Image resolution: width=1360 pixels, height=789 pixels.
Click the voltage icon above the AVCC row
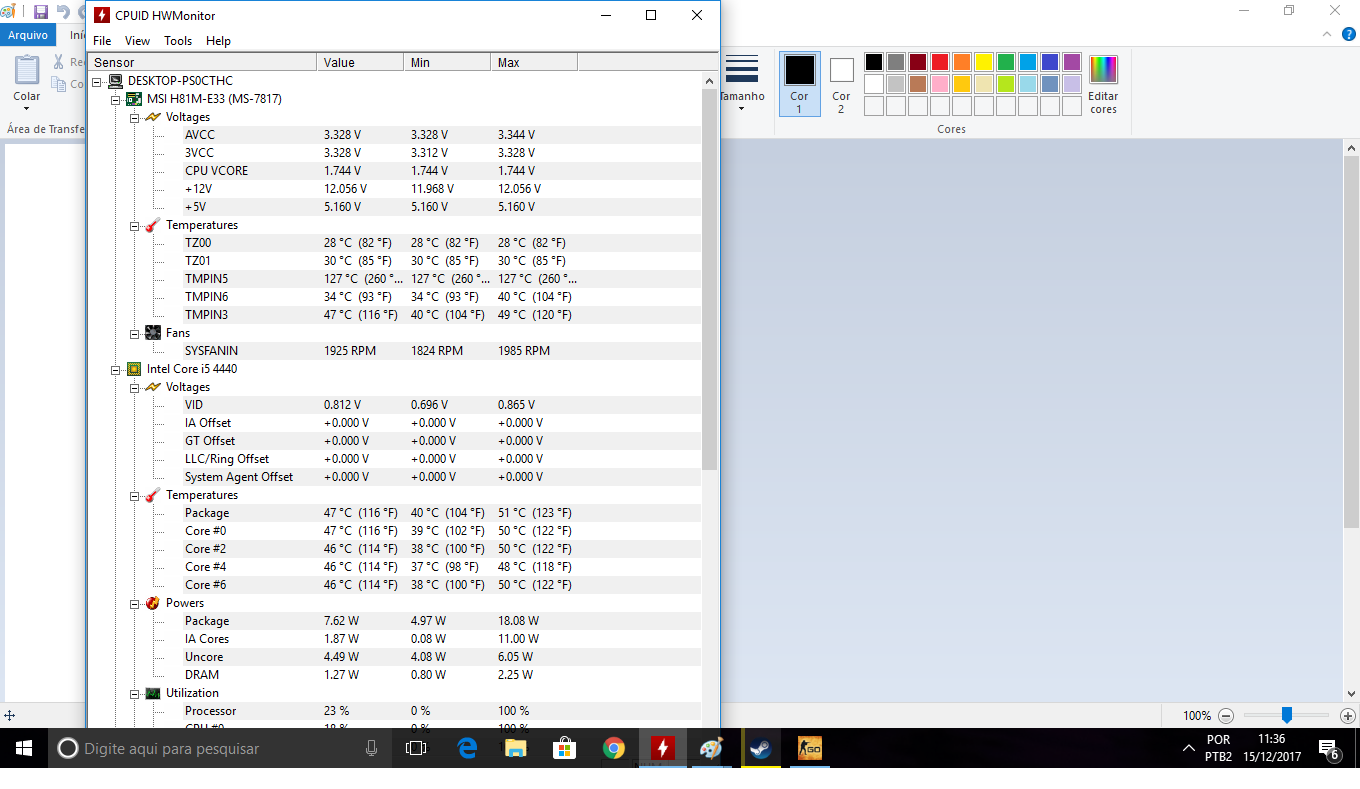click(153, 117)
